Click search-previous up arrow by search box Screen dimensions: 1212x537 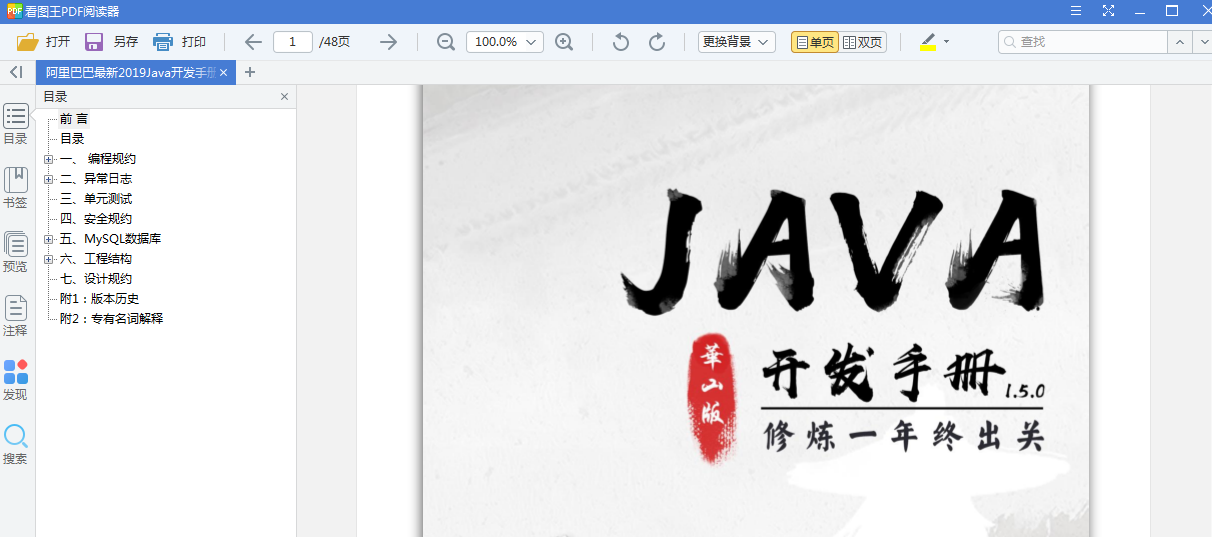[1179, 42]
